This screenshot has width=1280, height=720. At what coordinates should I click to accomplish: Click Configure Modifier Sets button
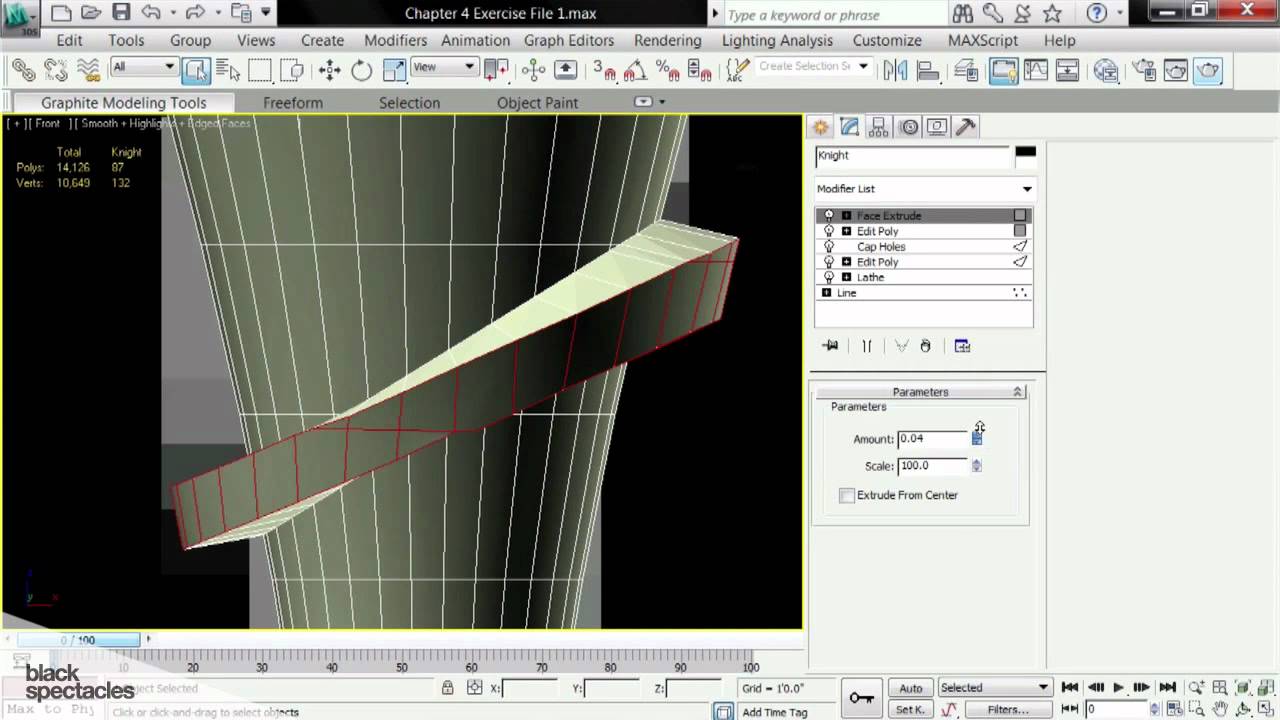962,346
